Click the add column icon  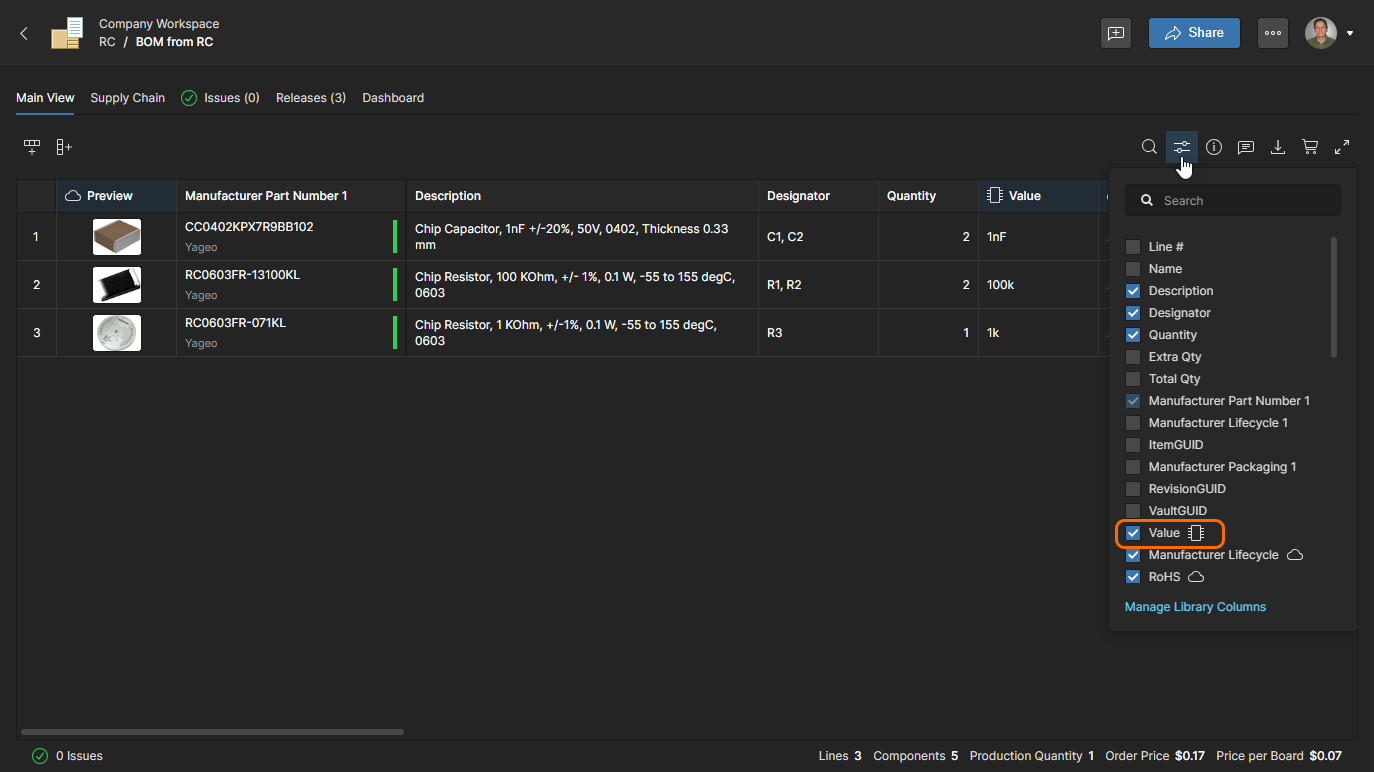point(63,147)
